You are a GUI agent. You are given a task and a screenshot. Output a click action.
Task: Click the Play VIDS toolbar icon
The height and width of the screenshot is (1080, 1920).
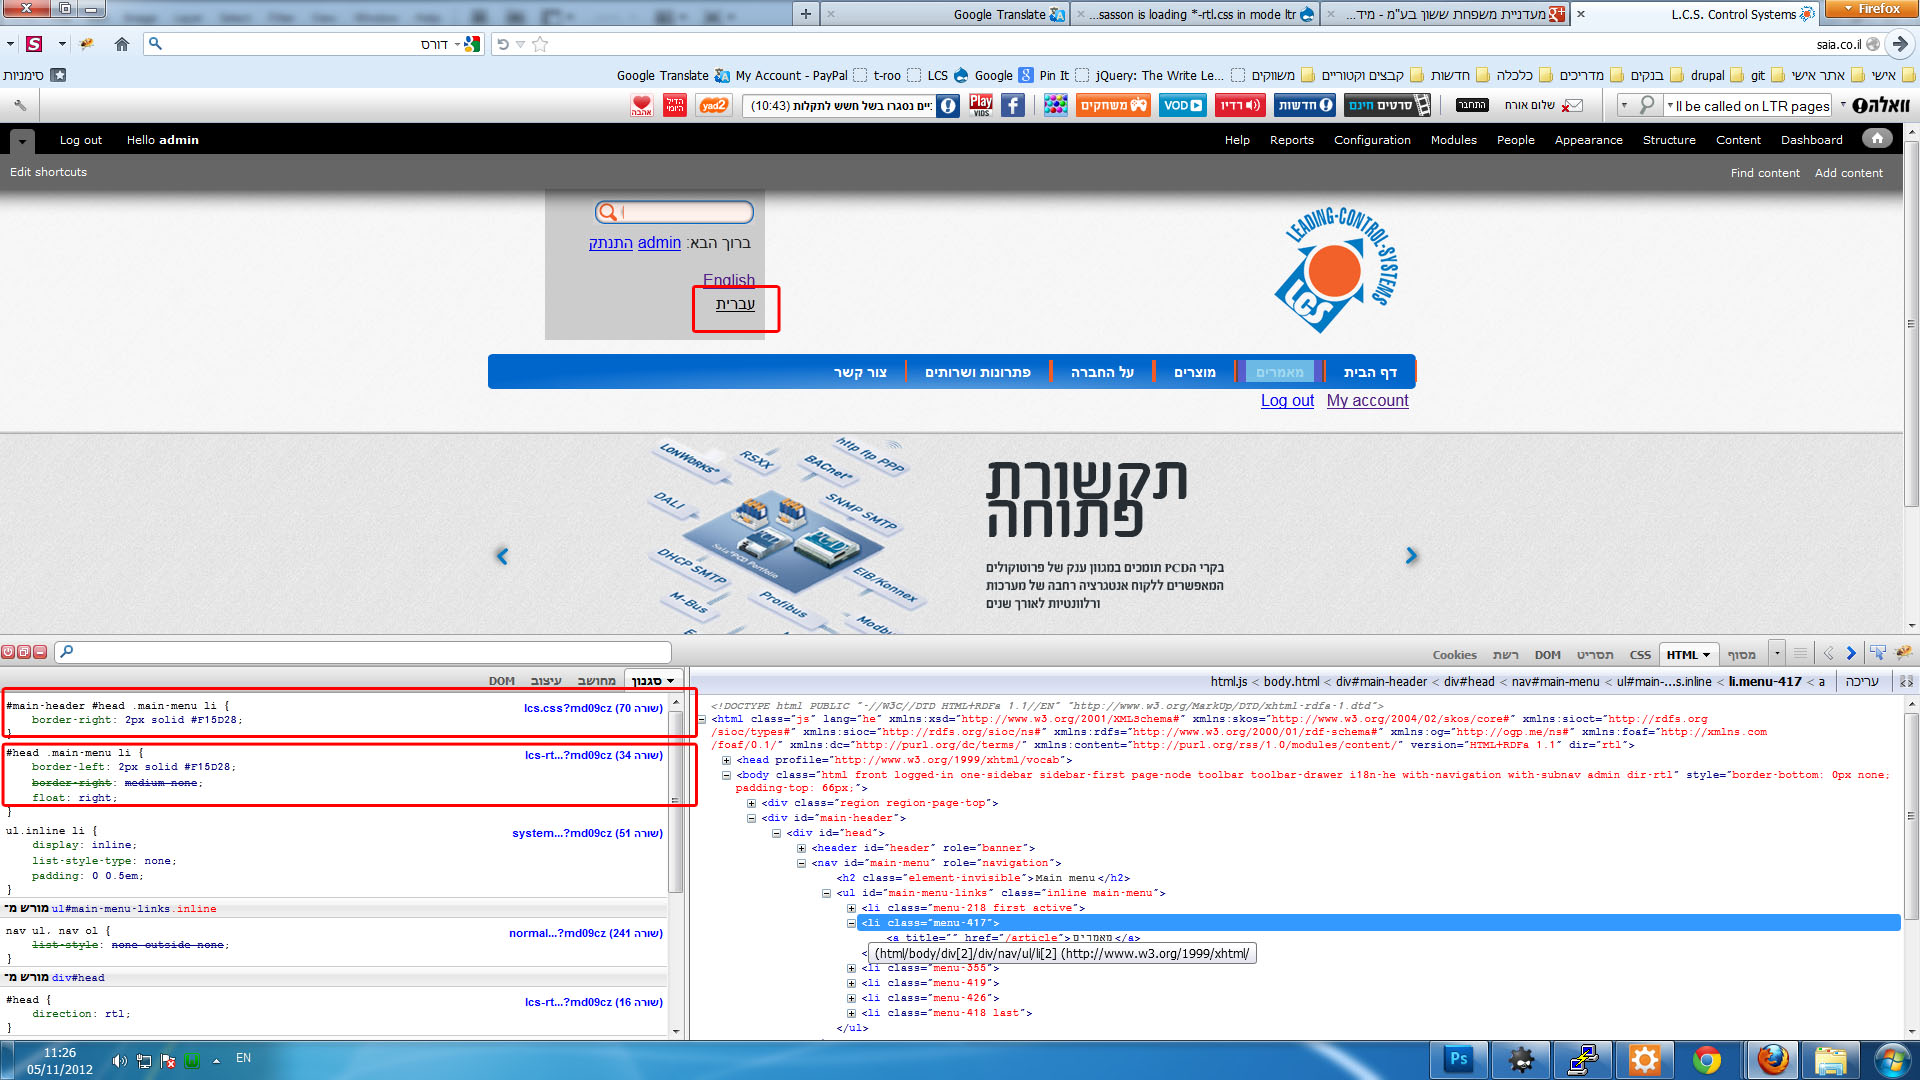click(x=981, y=105)
